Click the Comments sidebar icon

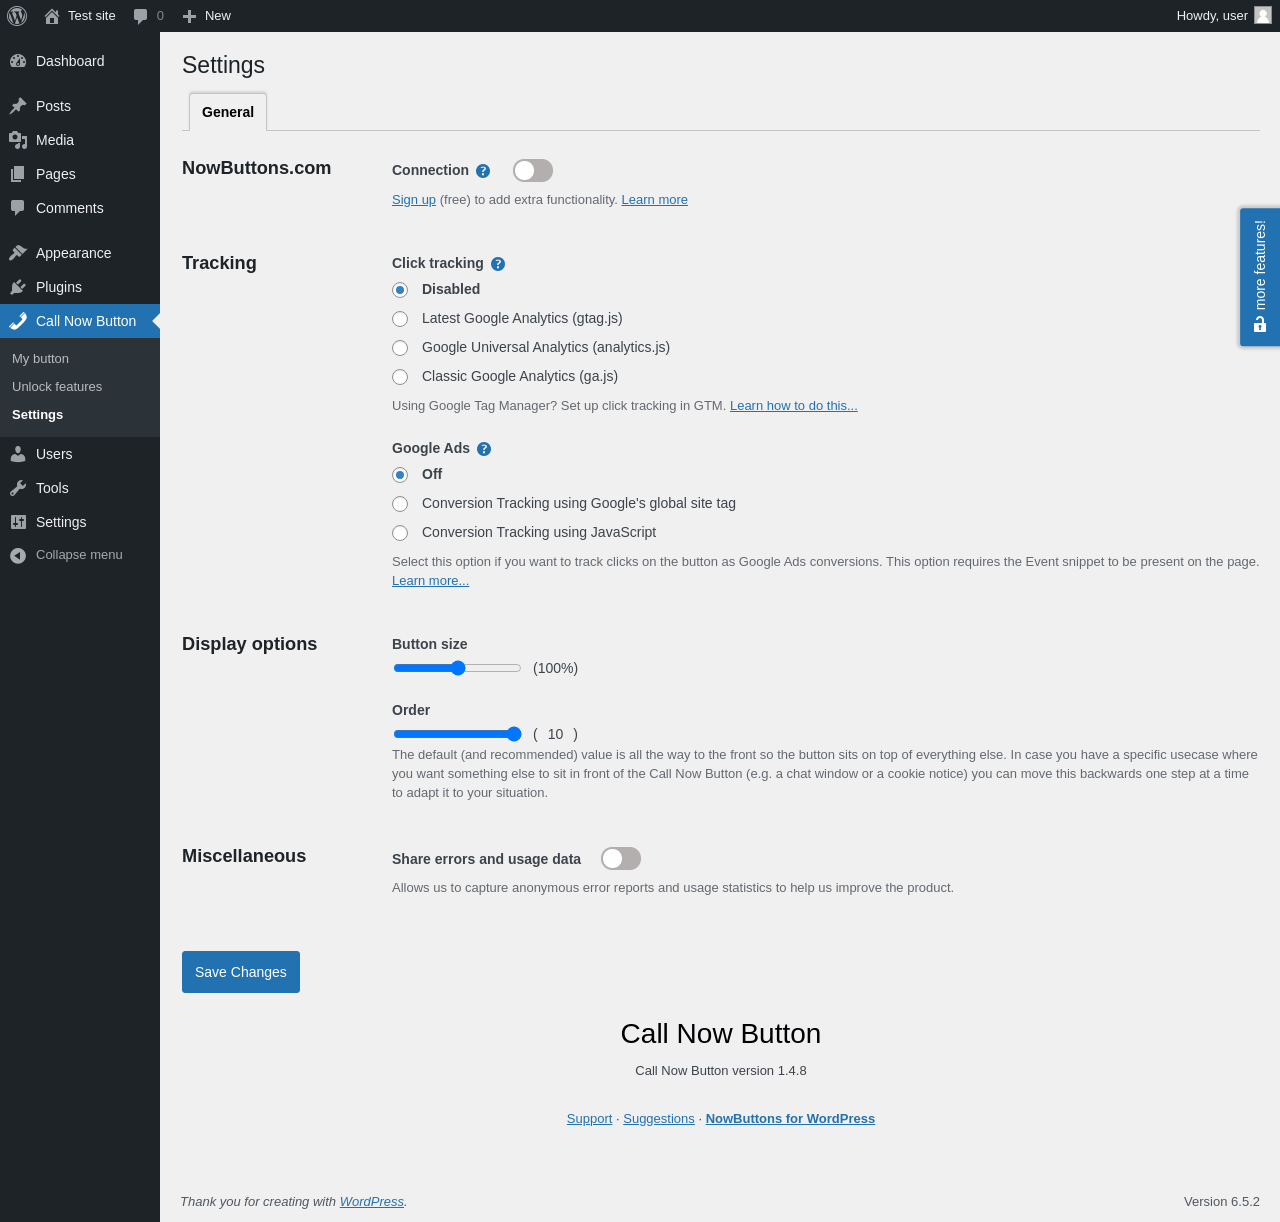[x=18, y=208]
